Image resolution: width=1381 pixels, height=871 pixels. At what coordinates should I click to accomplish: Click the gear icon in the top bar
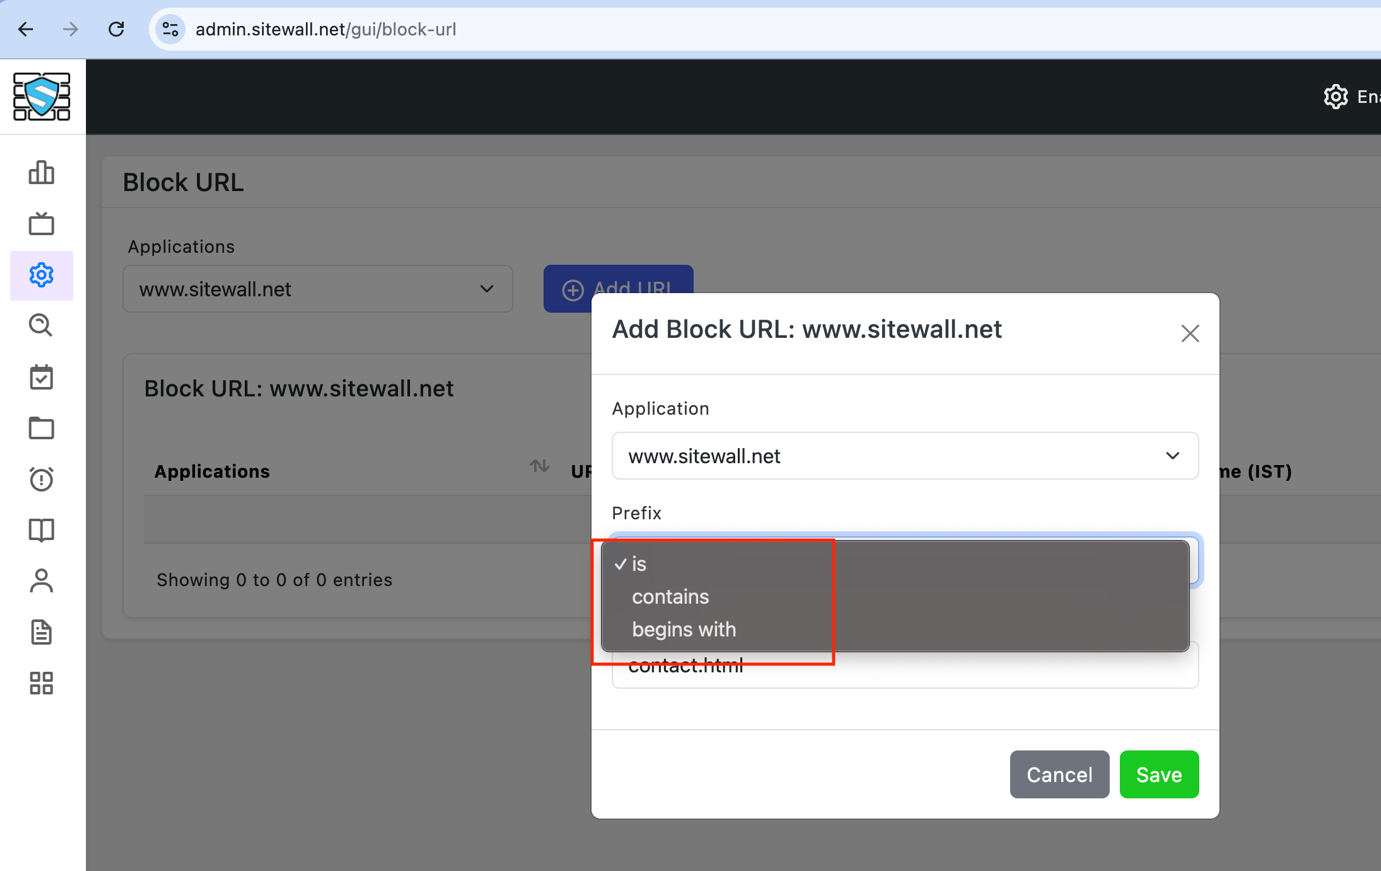point(1335,96)
